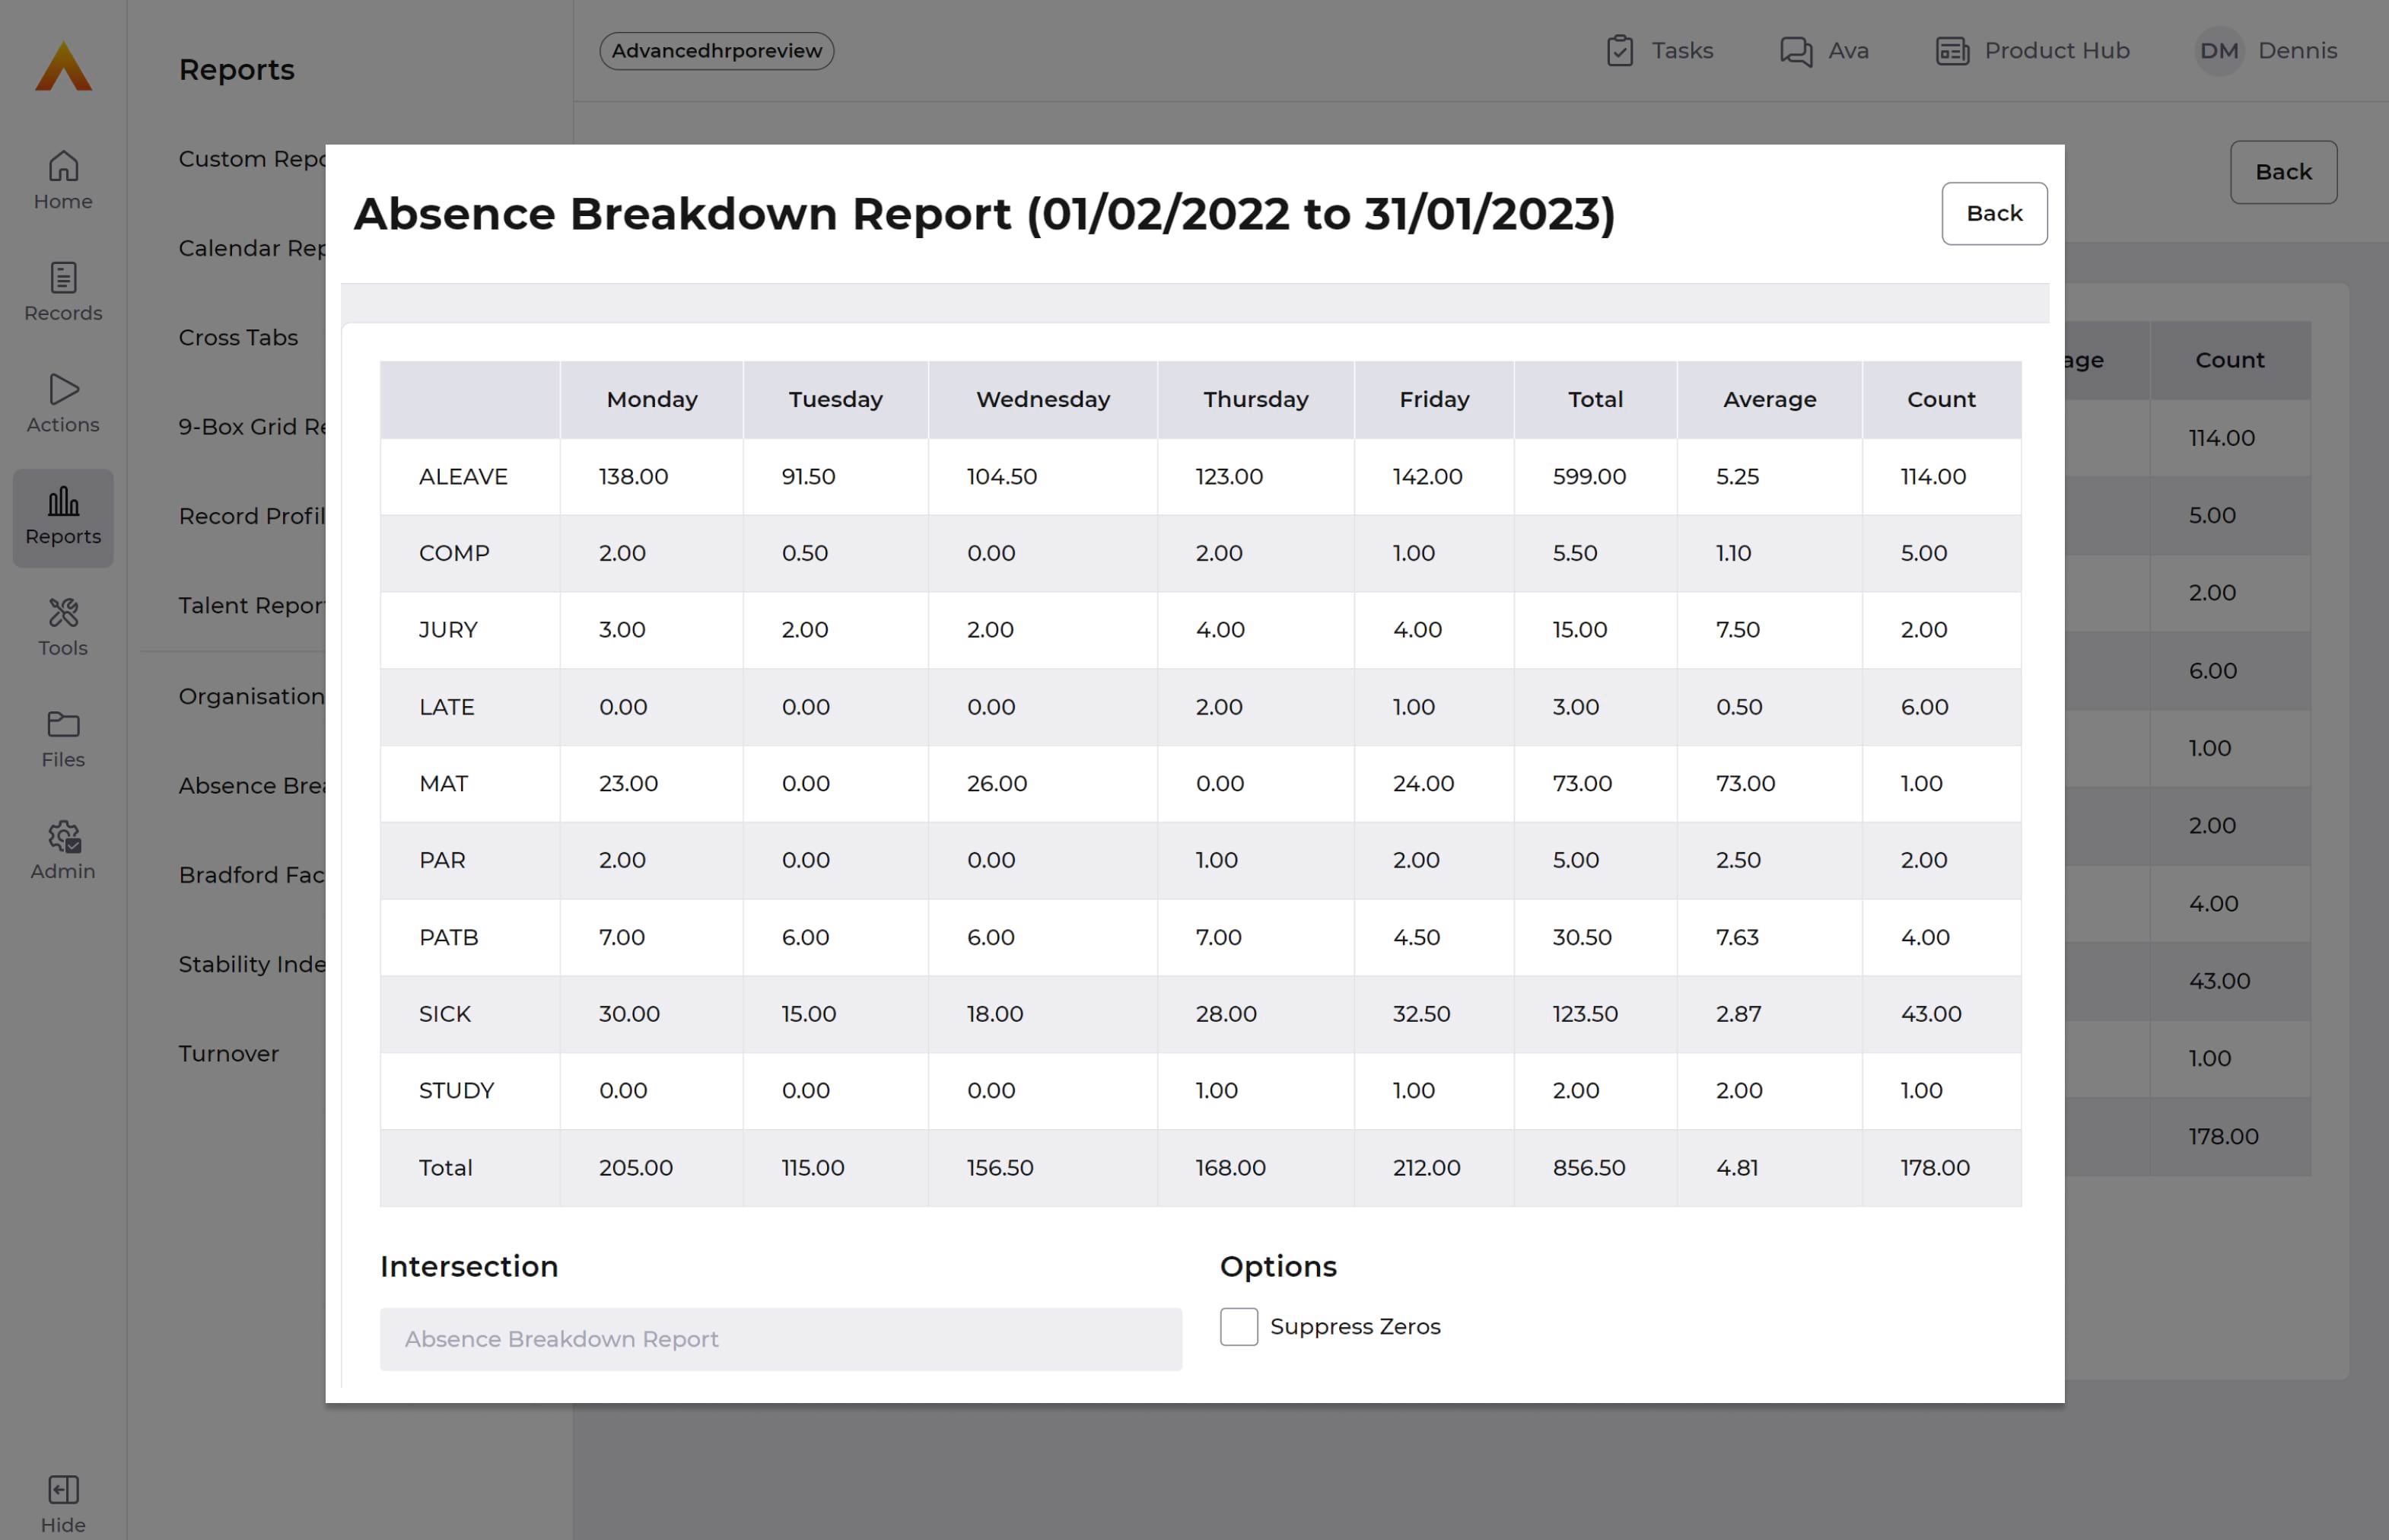
Task: Click Back in the report dialog
Action: point(1994,213)
